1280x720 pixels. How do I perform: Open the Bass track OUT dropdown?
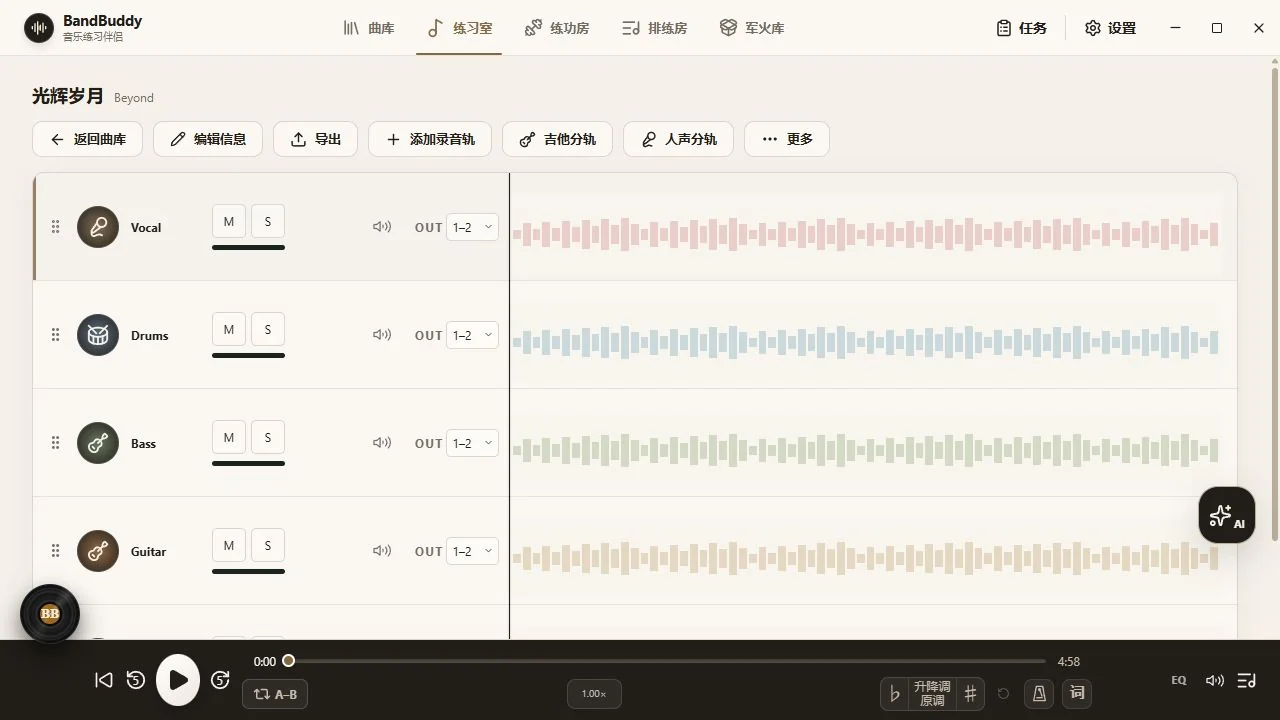472,443
